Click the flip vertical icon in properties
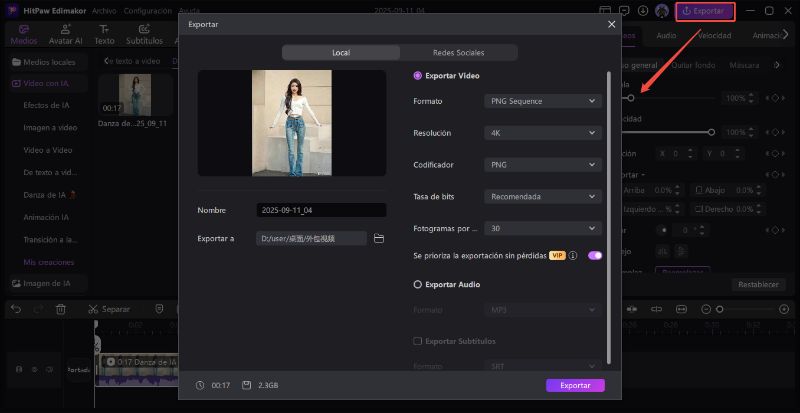This screenshot has width=800, height=413. click(x=680, y=251)
